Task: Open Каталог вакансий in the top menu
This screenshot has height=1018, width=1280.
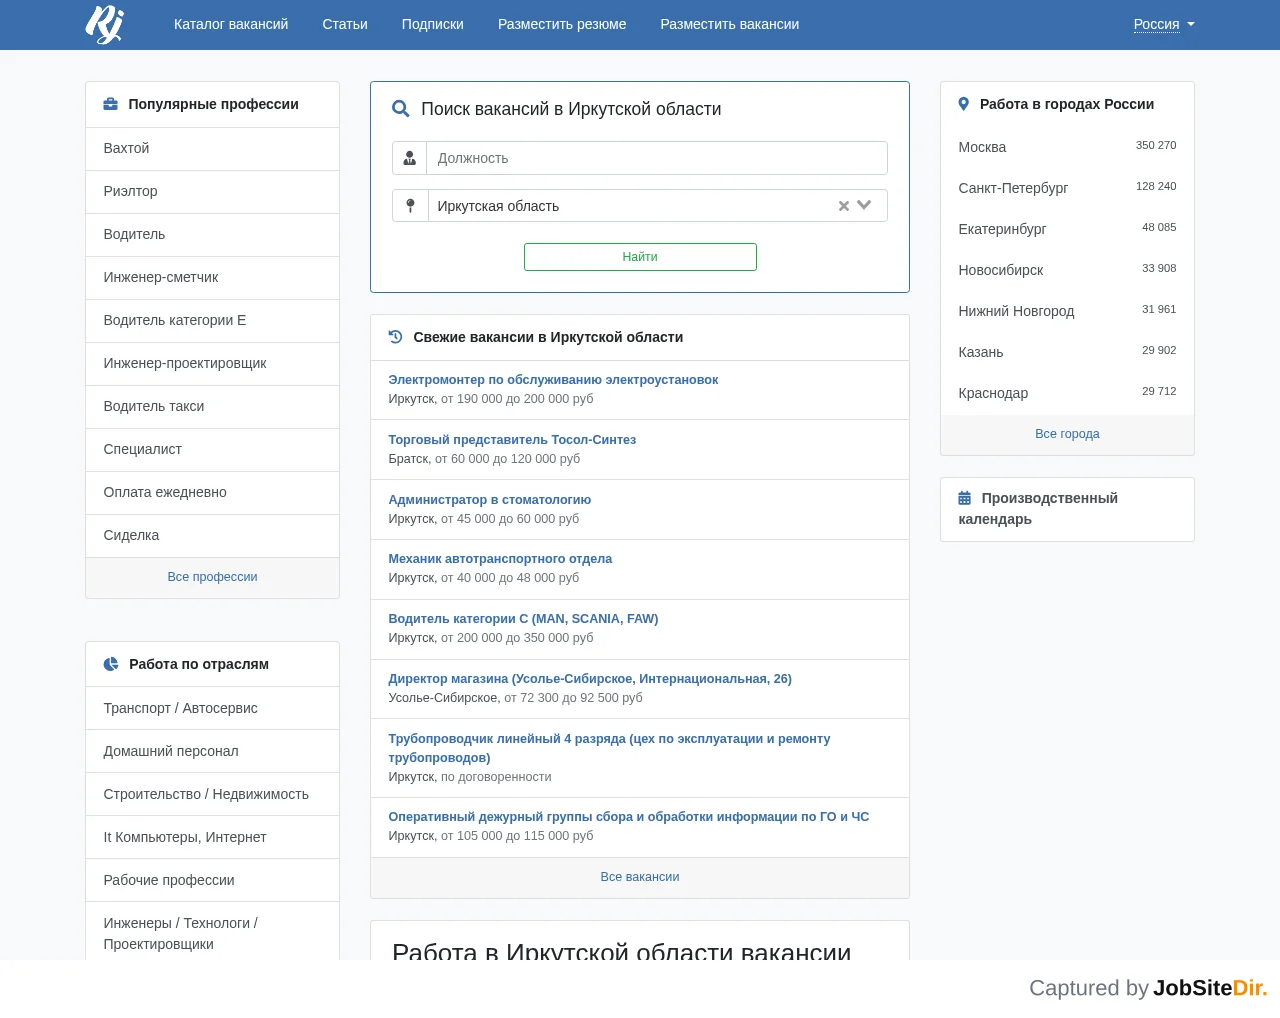Action: [x=231, y=24]
